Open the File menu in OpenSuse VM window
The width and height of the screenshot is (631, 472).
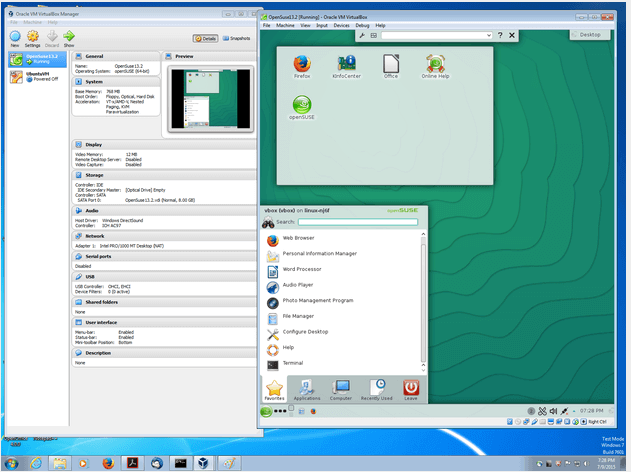[266, 25]
